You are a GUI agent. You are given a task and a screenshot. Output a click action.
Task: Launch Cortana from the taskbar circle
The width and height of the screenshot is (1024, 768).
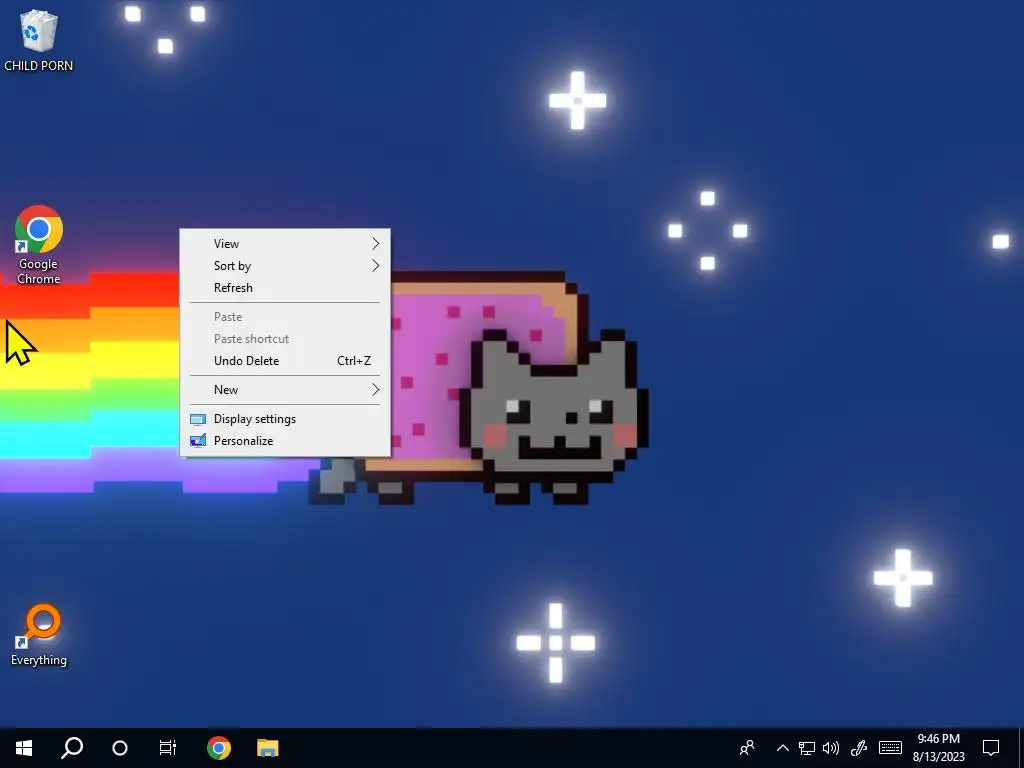point(120,748)
